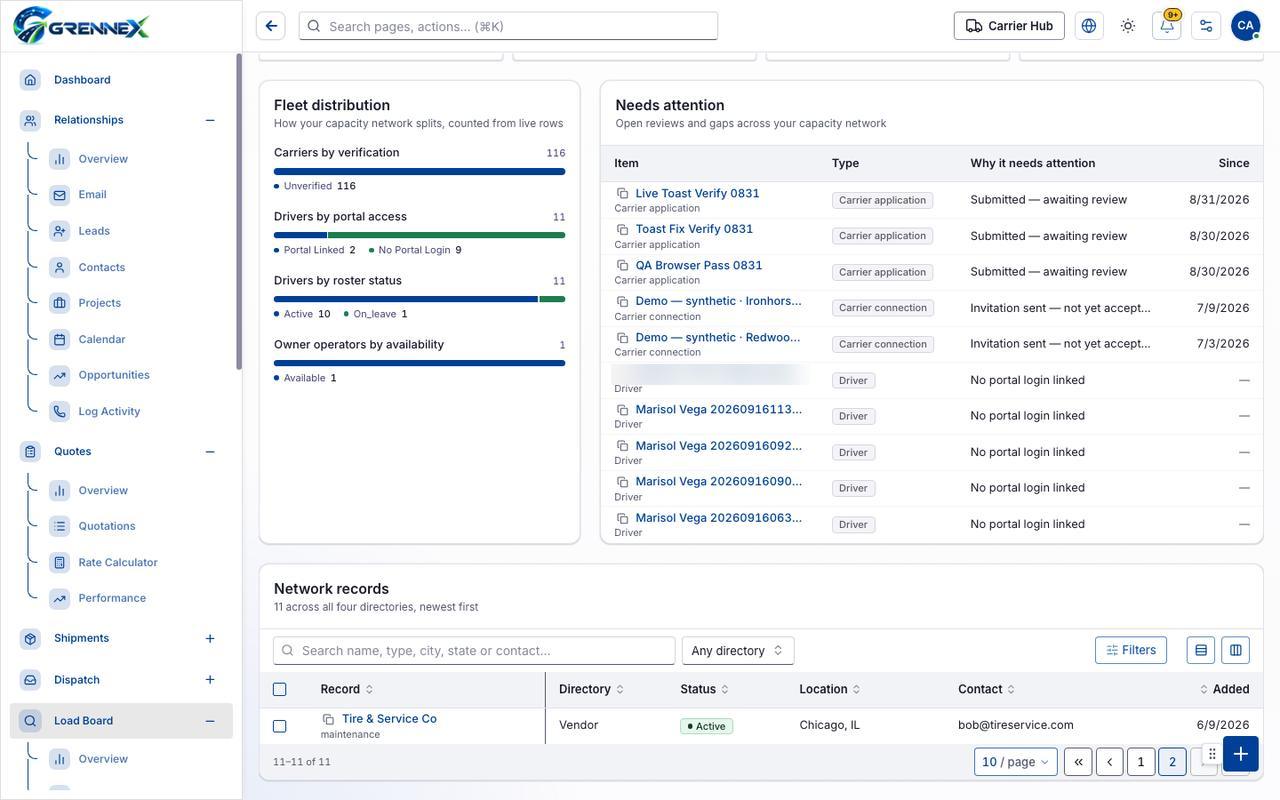Collapse the Load Board sidebar section

pos(210,721)
